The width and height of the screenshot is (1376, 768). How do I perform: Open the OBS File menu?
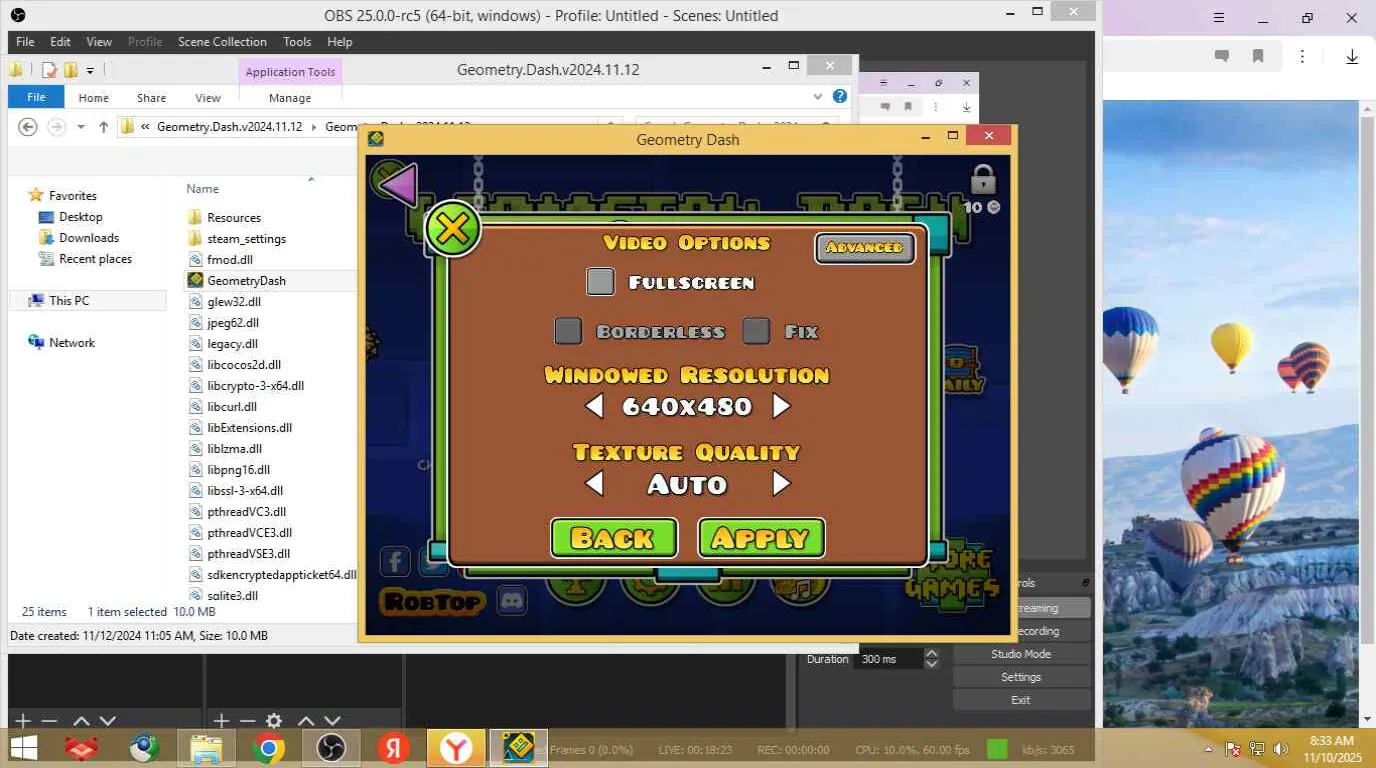tap(25, 42)
